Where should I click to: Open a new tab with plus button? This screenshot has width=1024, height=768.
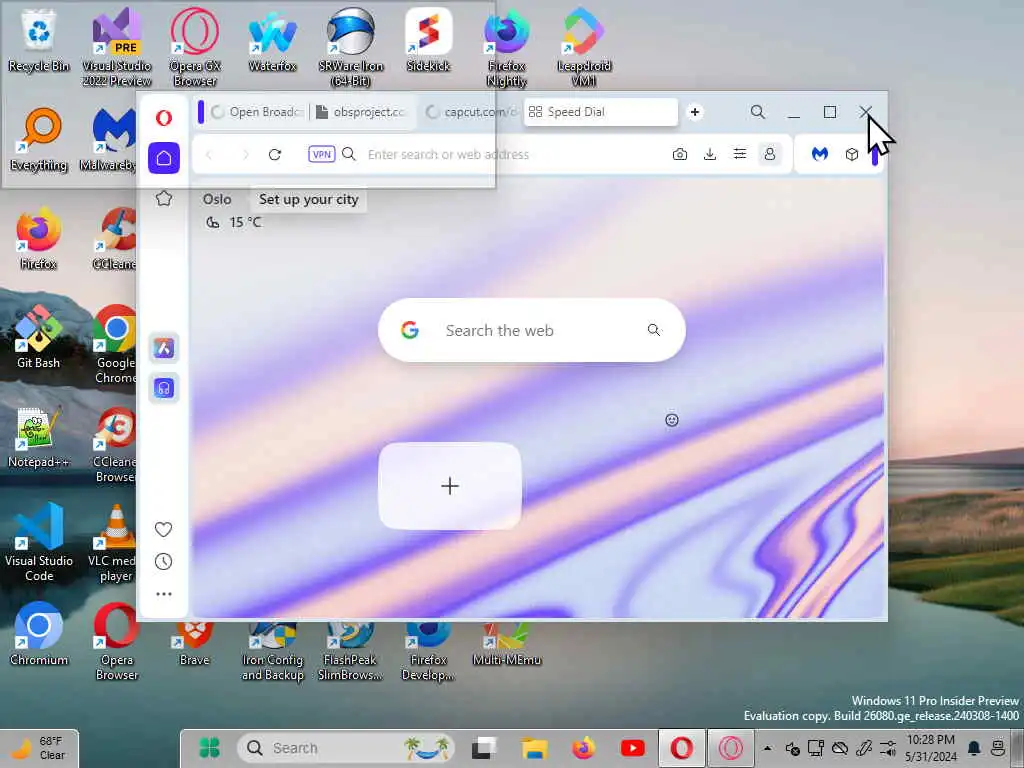click(x=695, y=112)
